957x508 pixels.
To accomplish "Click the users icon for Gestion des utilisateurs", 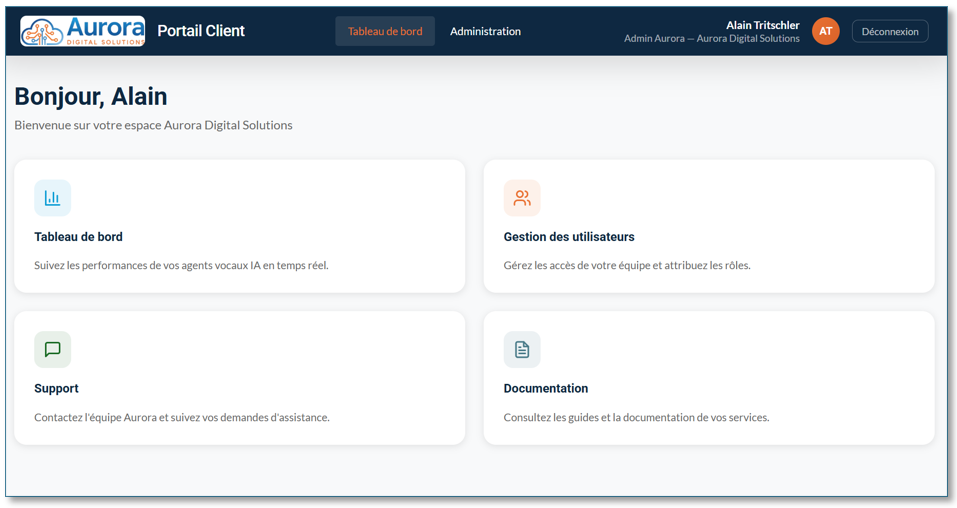I will (522, 198).
